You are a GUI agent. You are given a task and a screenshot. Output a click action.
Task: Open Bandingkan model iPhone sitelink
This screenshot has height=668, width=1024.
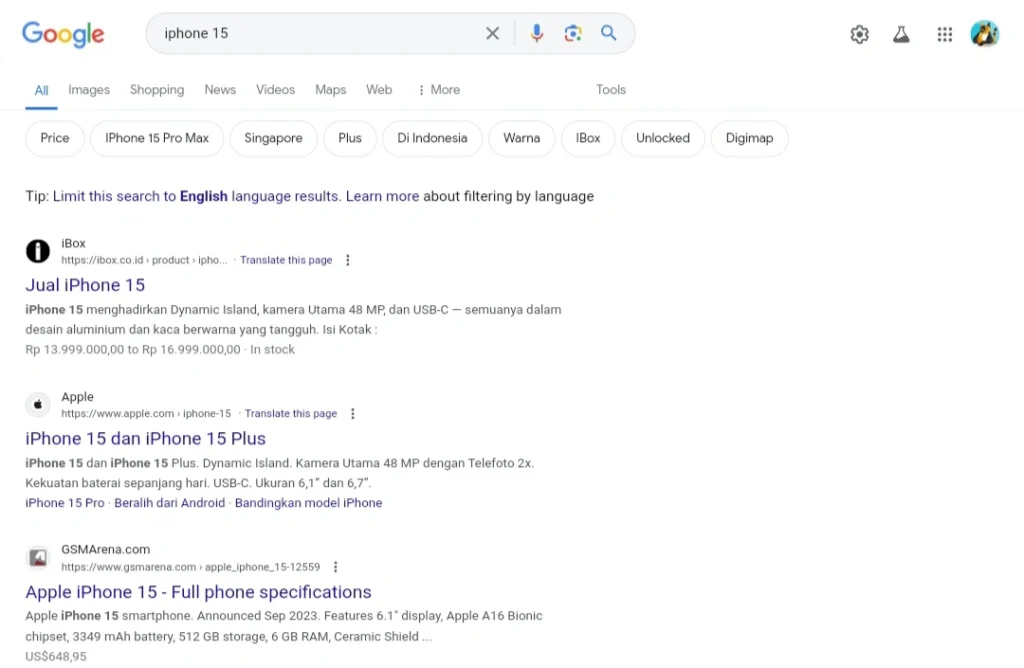[308, 503]
